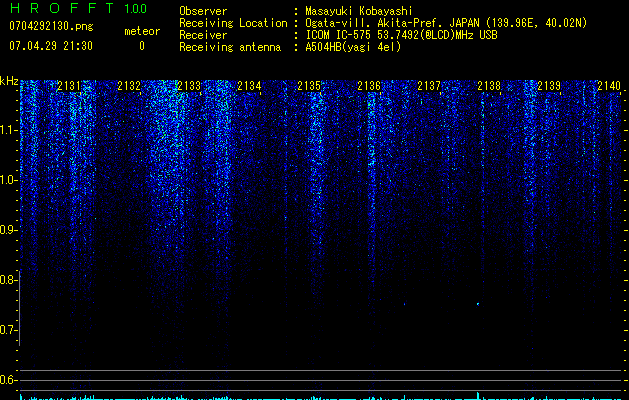629x400 pixels.
Task: Select the version number 1.0.0
Action: [x=135, y=9]
